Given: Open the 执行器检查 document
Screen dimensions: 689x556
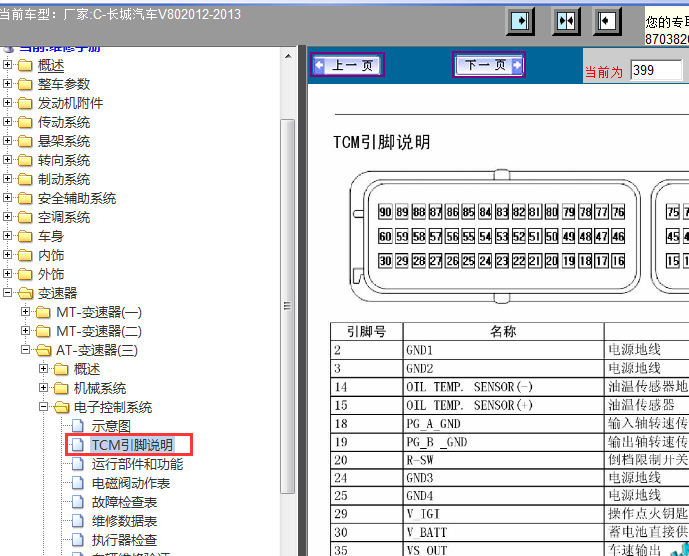Looking at the screenshot, I should pos(124,540).
